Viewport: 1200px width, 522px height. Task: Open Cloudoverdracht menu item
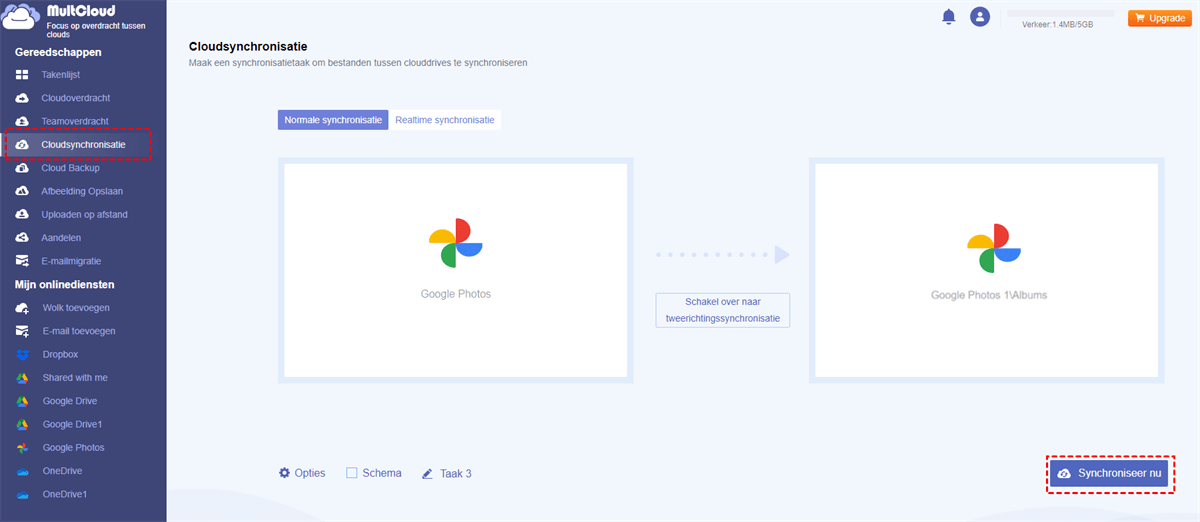coord(76,98)
